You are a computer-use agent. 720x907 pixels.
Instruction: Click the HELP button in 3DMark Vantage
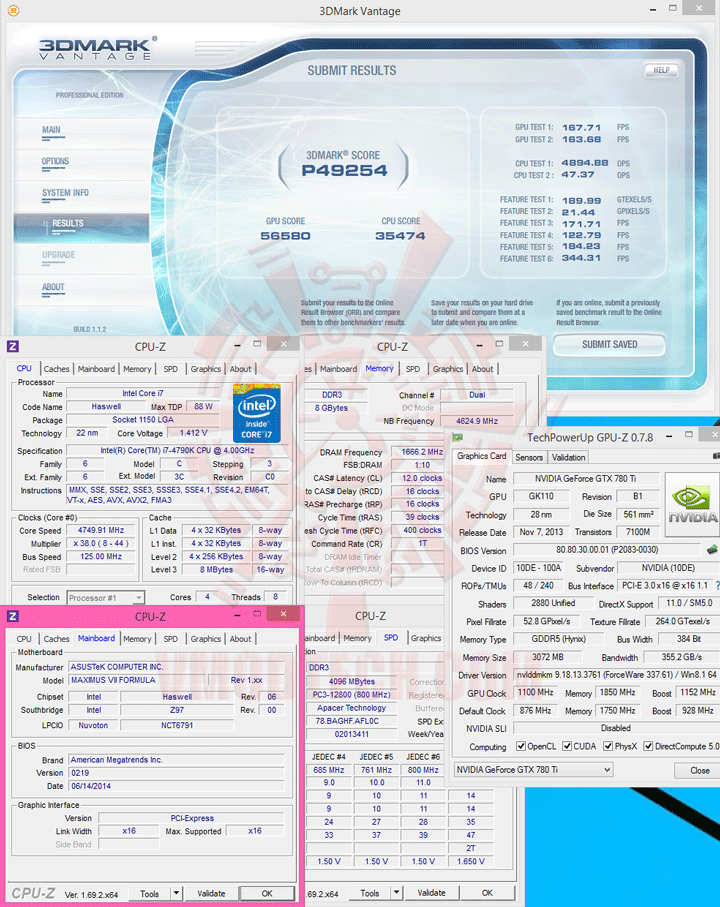661,70
